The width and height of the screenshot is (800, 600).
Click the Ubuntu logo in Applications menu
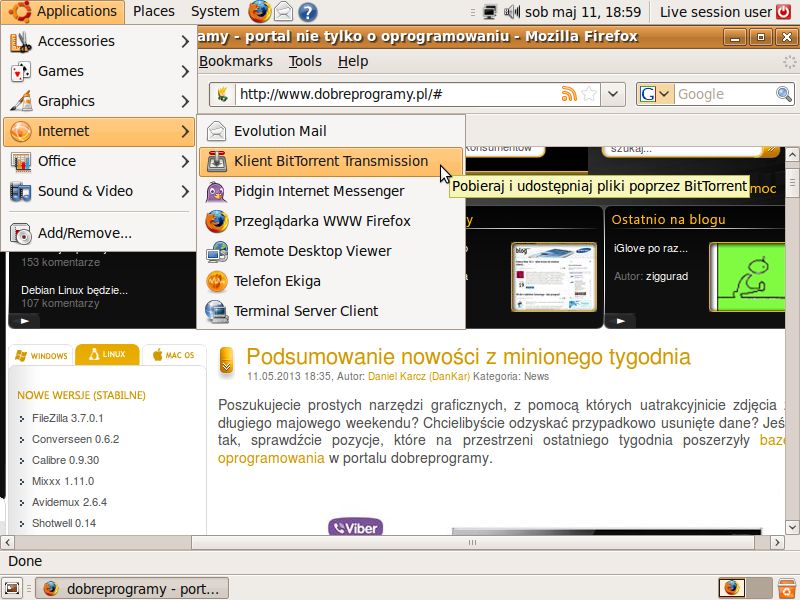[x=19, y=11]
